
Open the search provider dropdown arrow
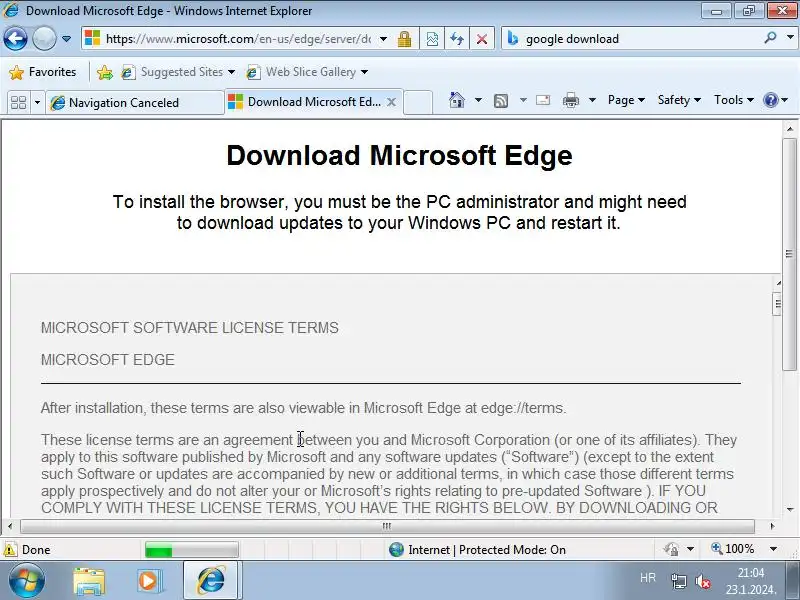[790, 38]
